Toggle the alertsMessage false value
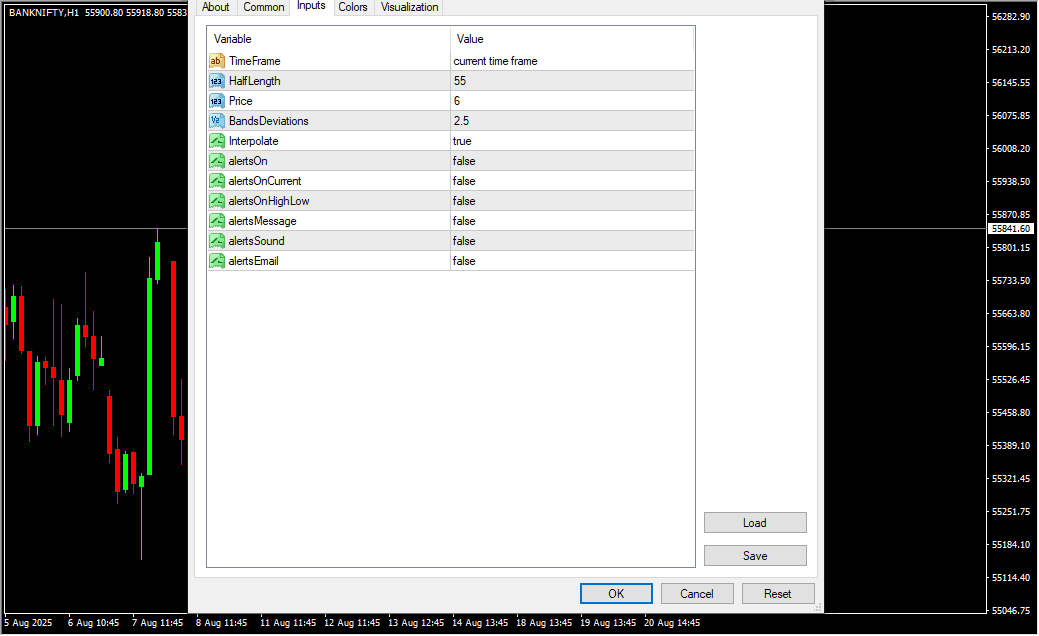This screenshot has width=1039, height=636. (570, 221)
